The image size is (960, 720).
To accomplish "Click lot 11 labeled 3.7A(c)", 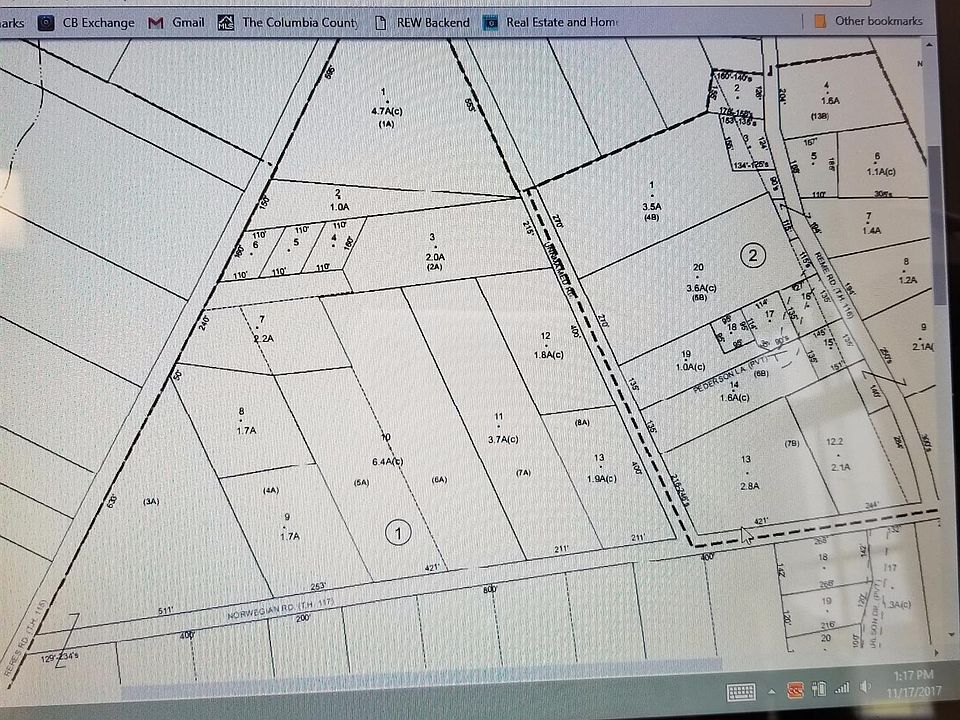I will (503, 428).
